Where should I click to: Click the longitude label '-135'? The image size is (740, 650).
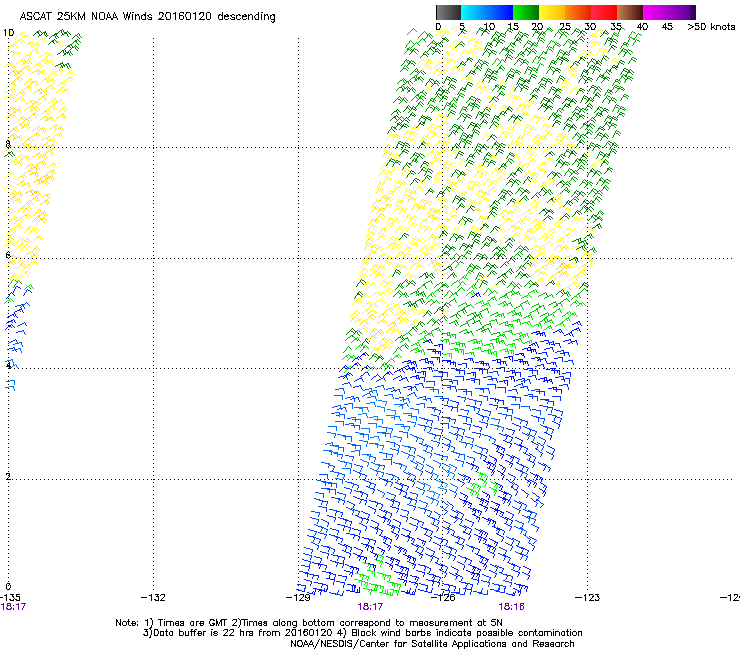click(11, 598)
